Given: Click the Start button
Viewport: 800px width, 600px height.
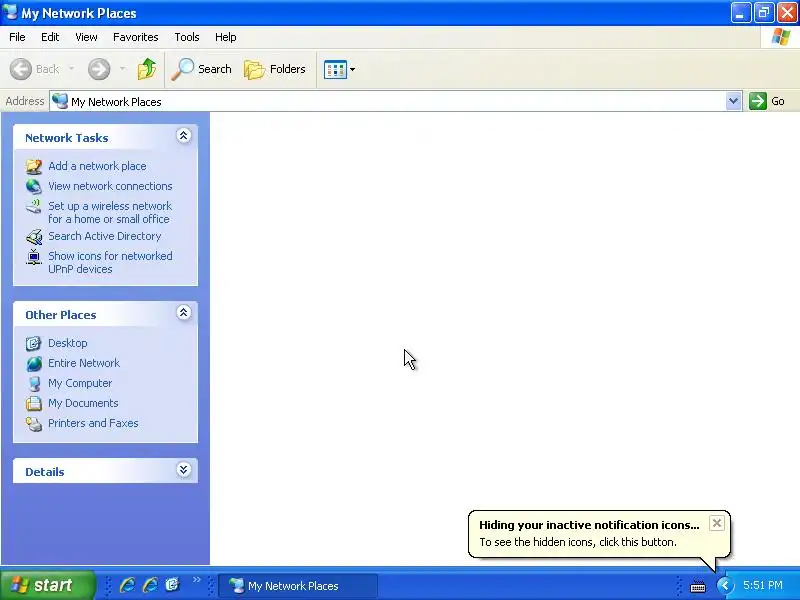Looking at the screenshot, I should [x=48, y=585].
